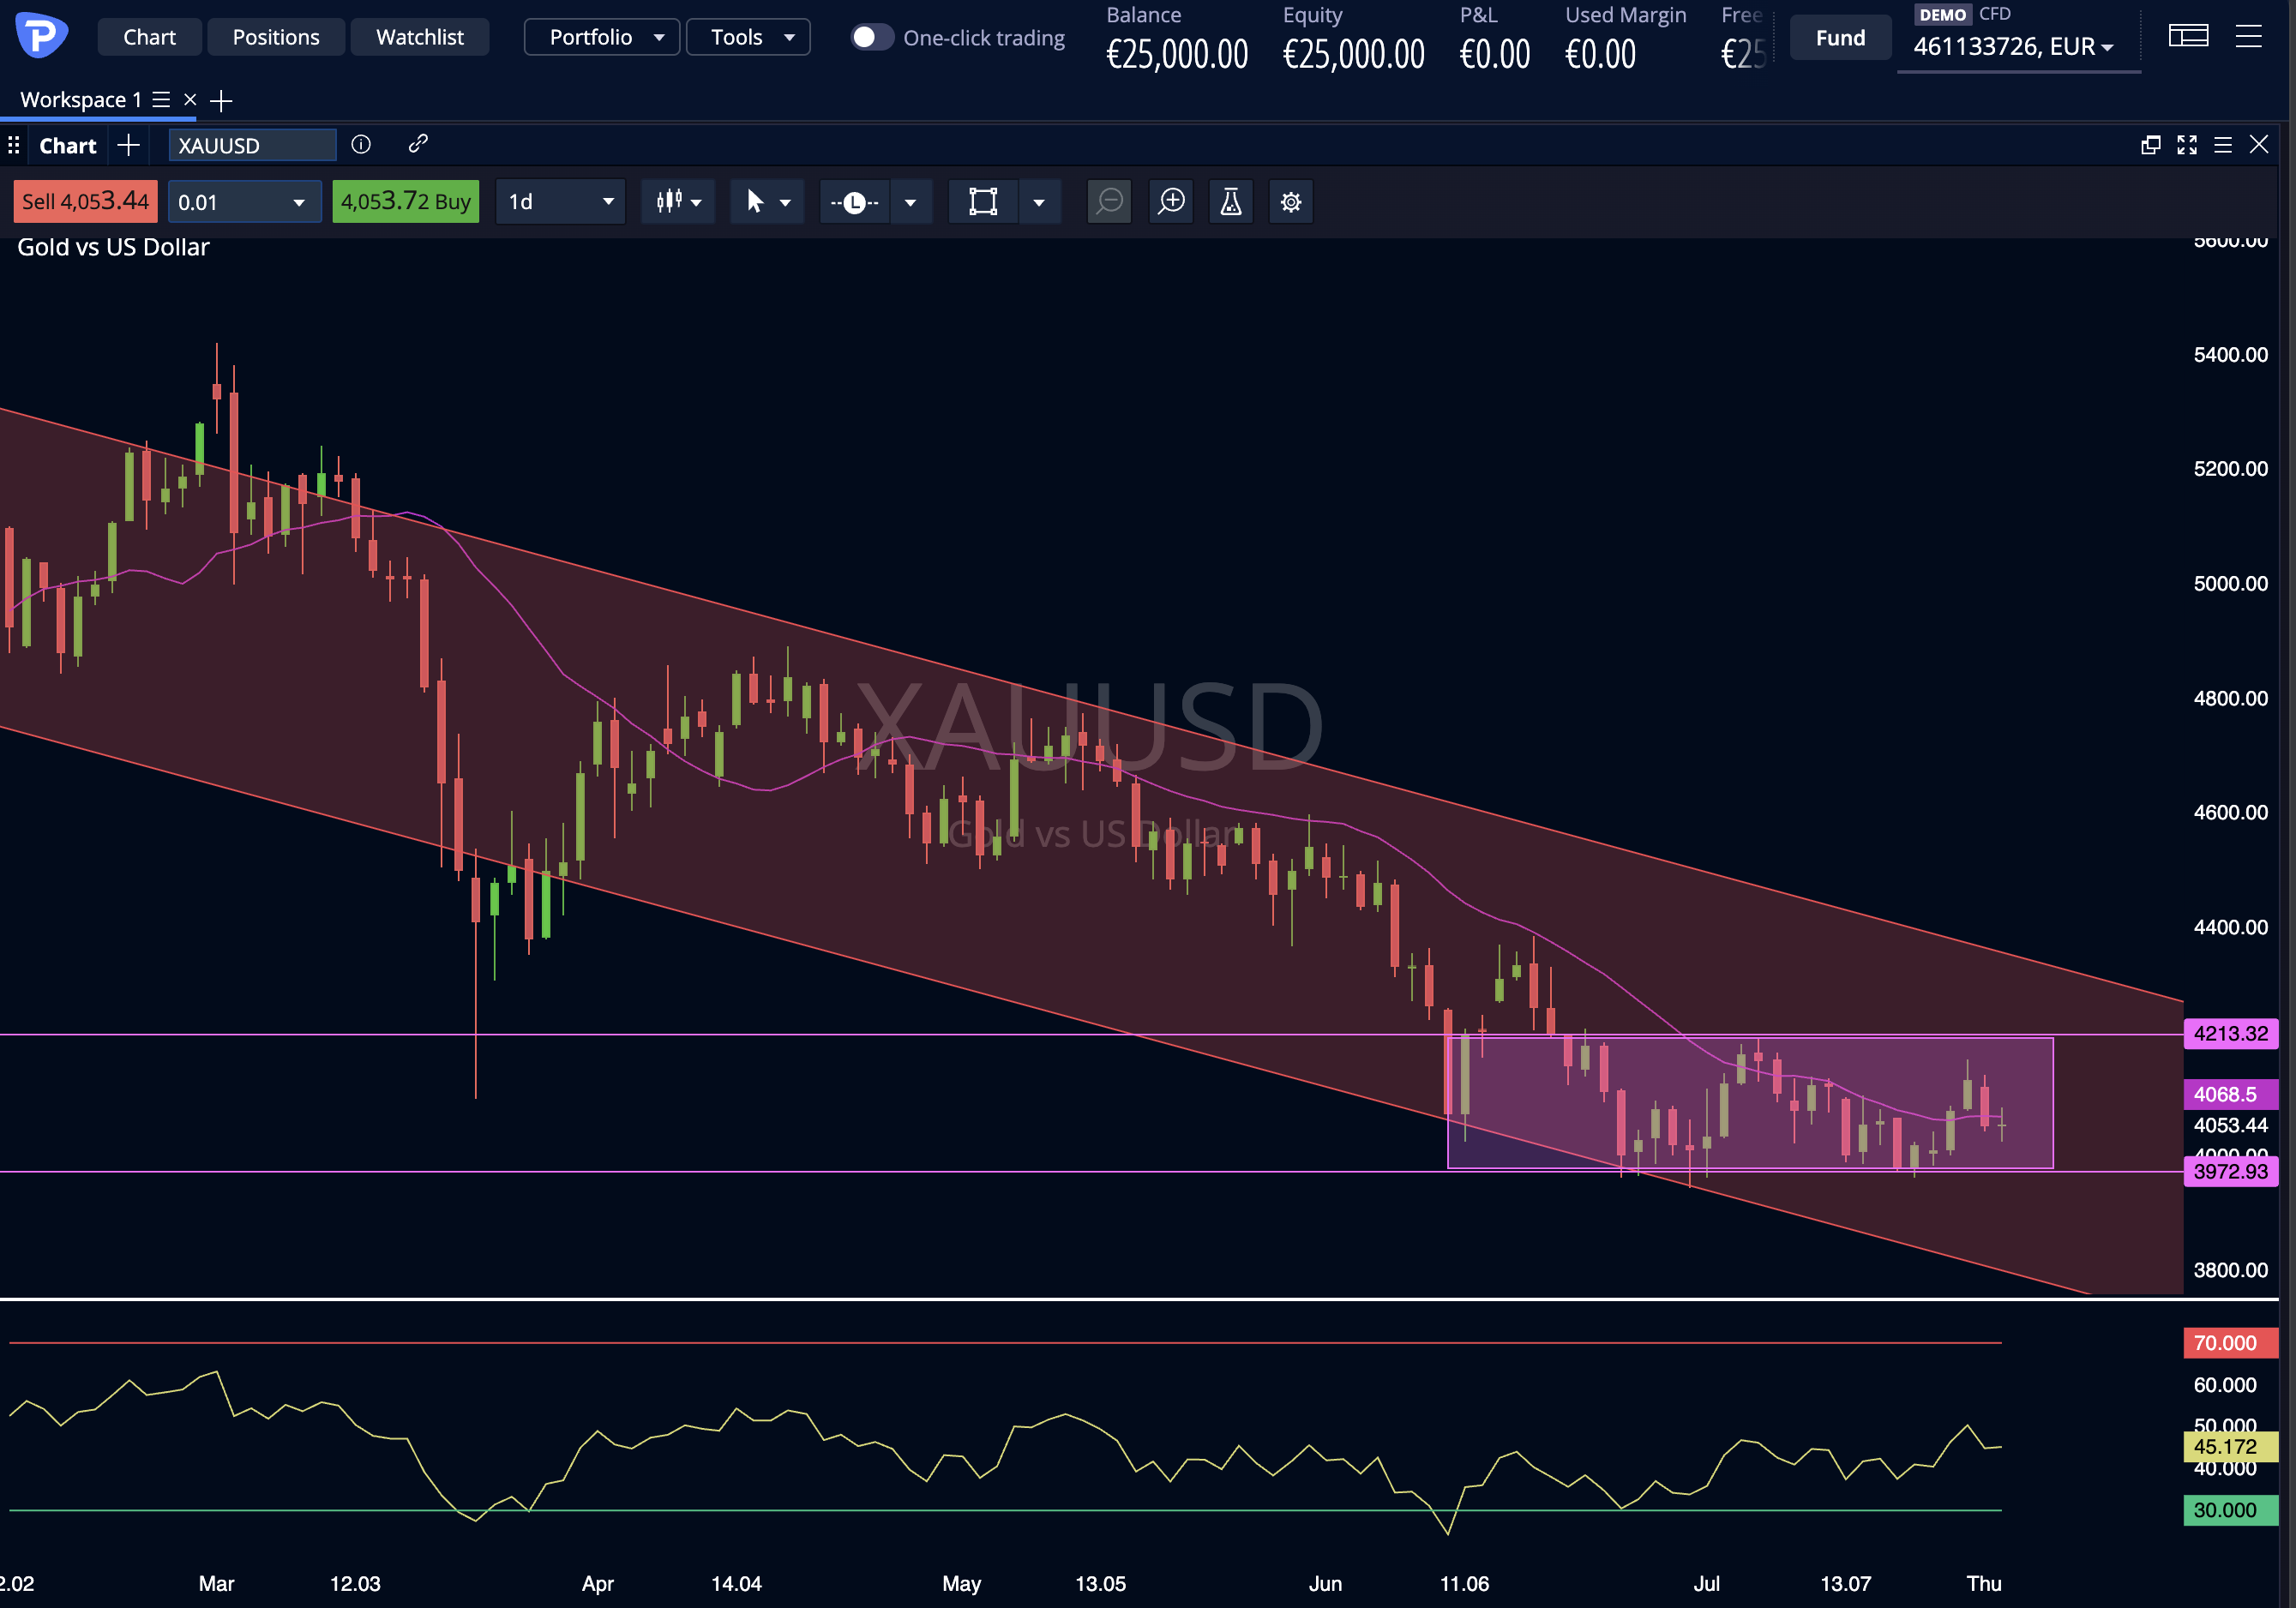Expand the 1d timeframe dropdown
This screenshot has width=2296, height=1608.
pos(561,202)
